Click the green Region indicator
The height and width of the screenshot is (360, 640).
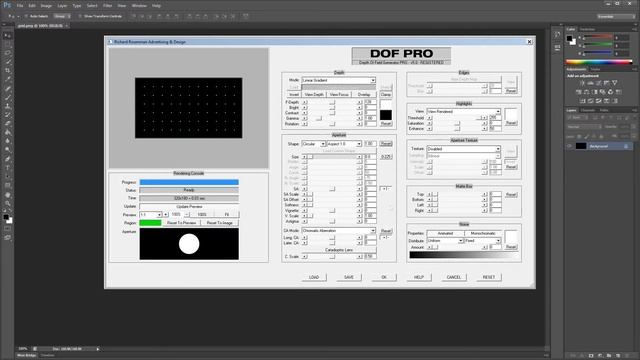point(150,223)
